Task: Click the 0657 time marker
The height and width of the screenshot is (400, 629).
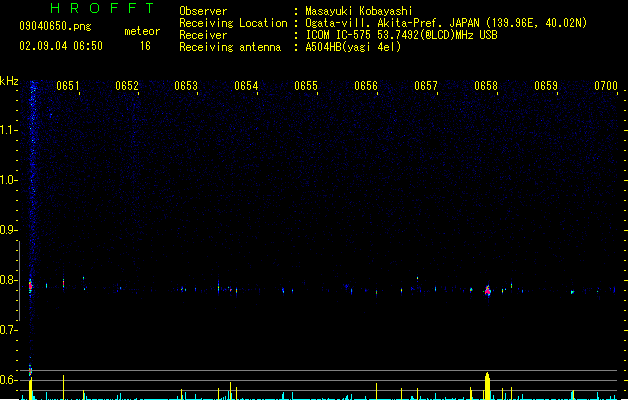Action: tap(426, 86)
